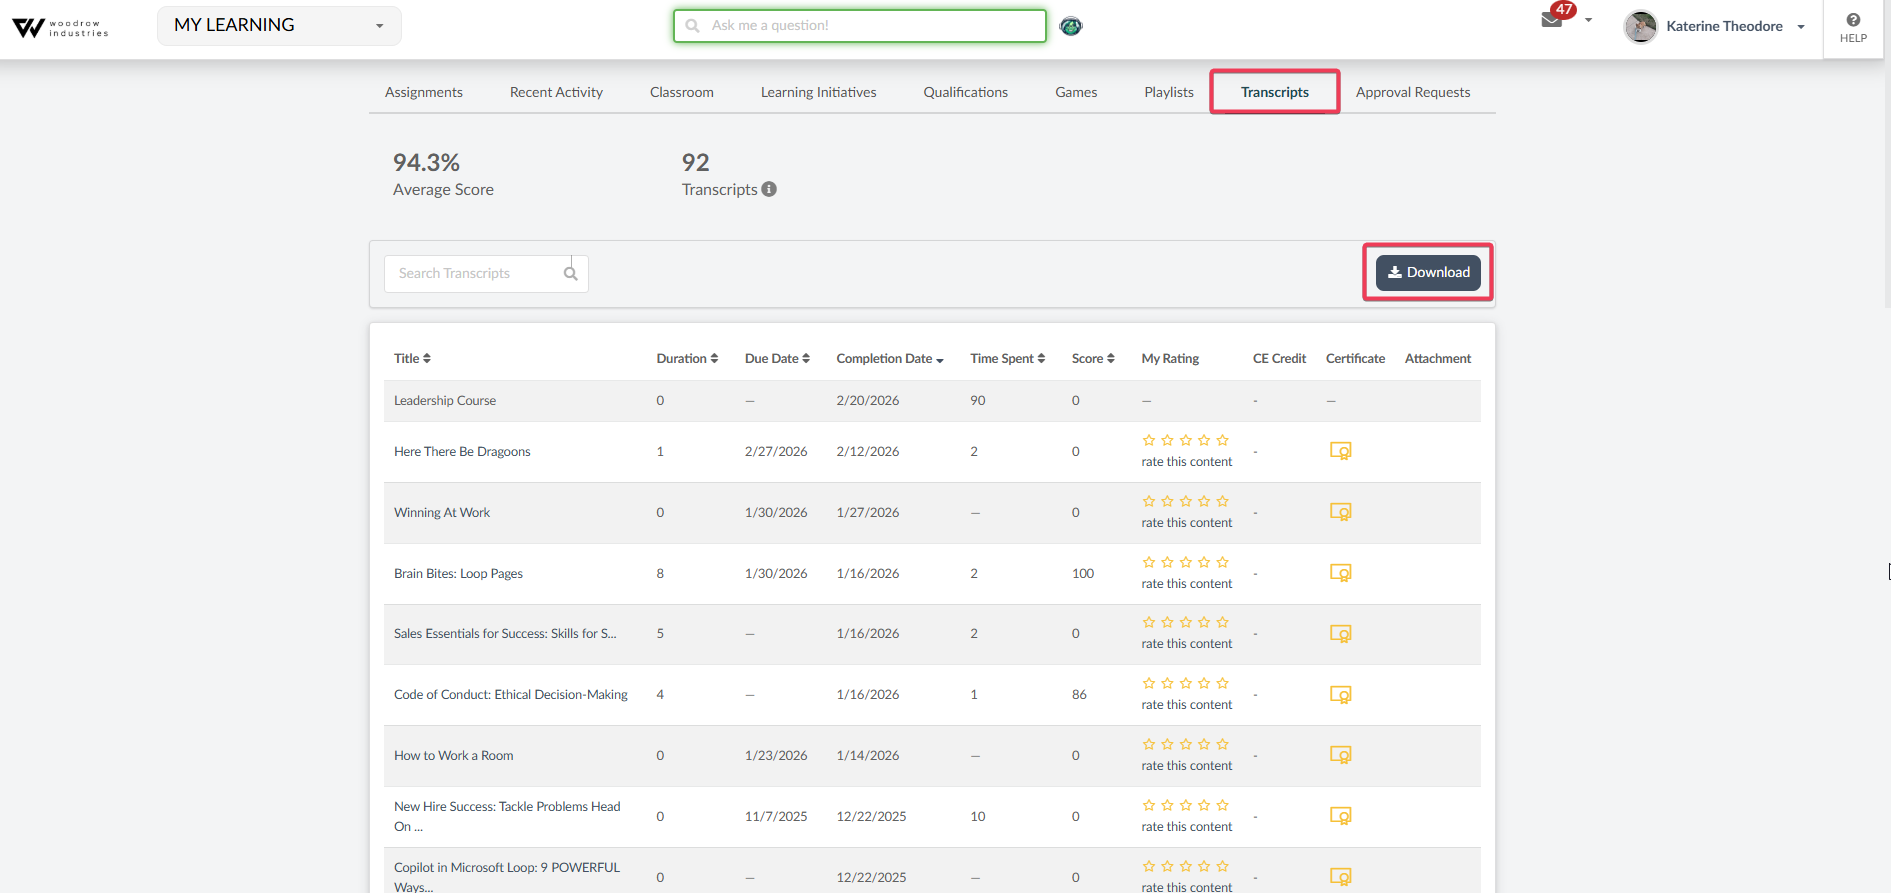Open Sales Essentials for Success title link
The image size is (1891, 893).
click(x=505, y=633)
